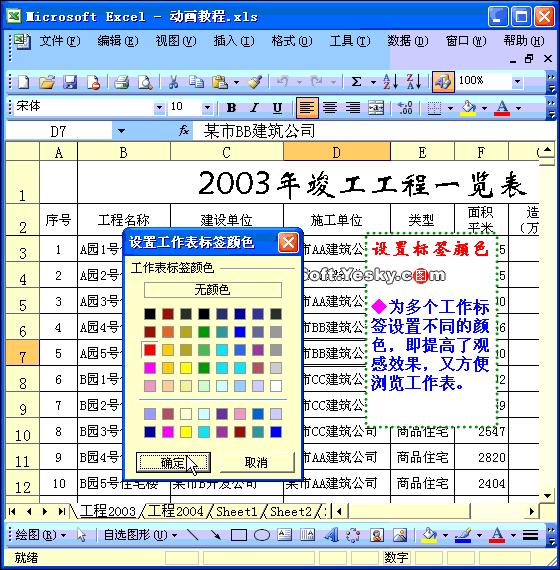Sort ascending with the A-Z icon

point(391,82)
